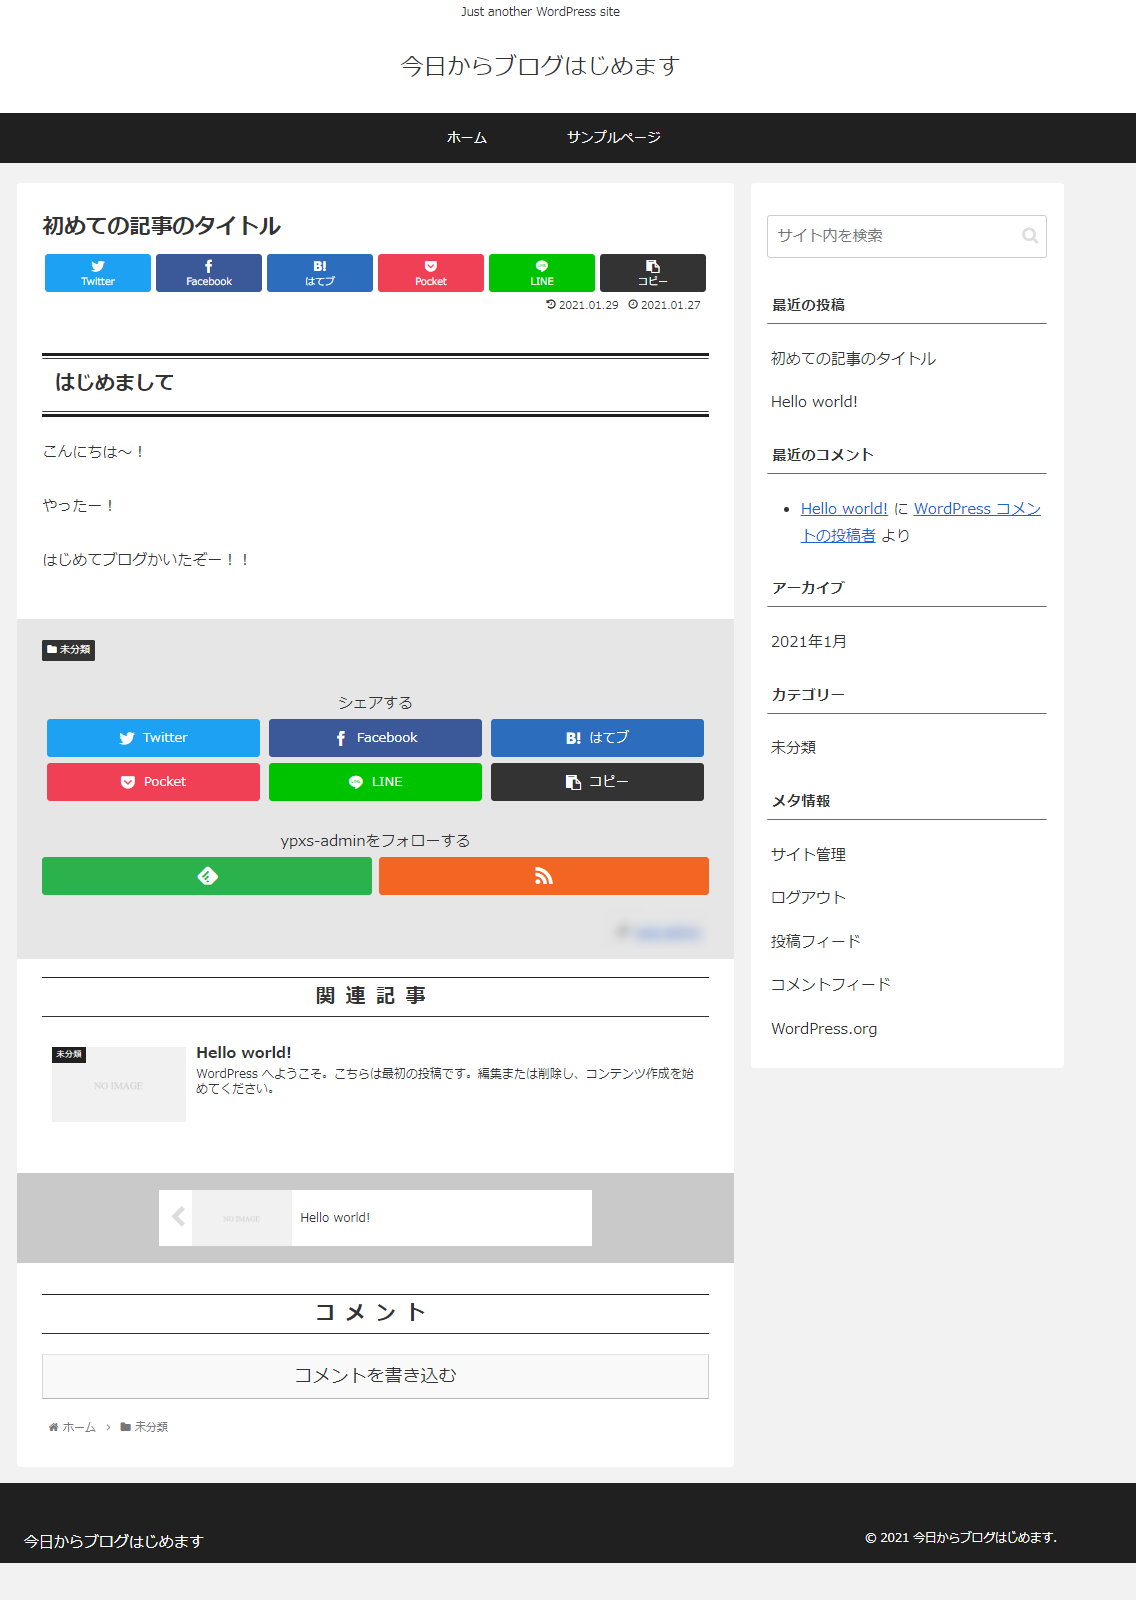Image resolution: width=1136 pixels, height=1600 pixels.
Task: Click the footer site name 今日からブログはじめます
Action: (114, 1542)
